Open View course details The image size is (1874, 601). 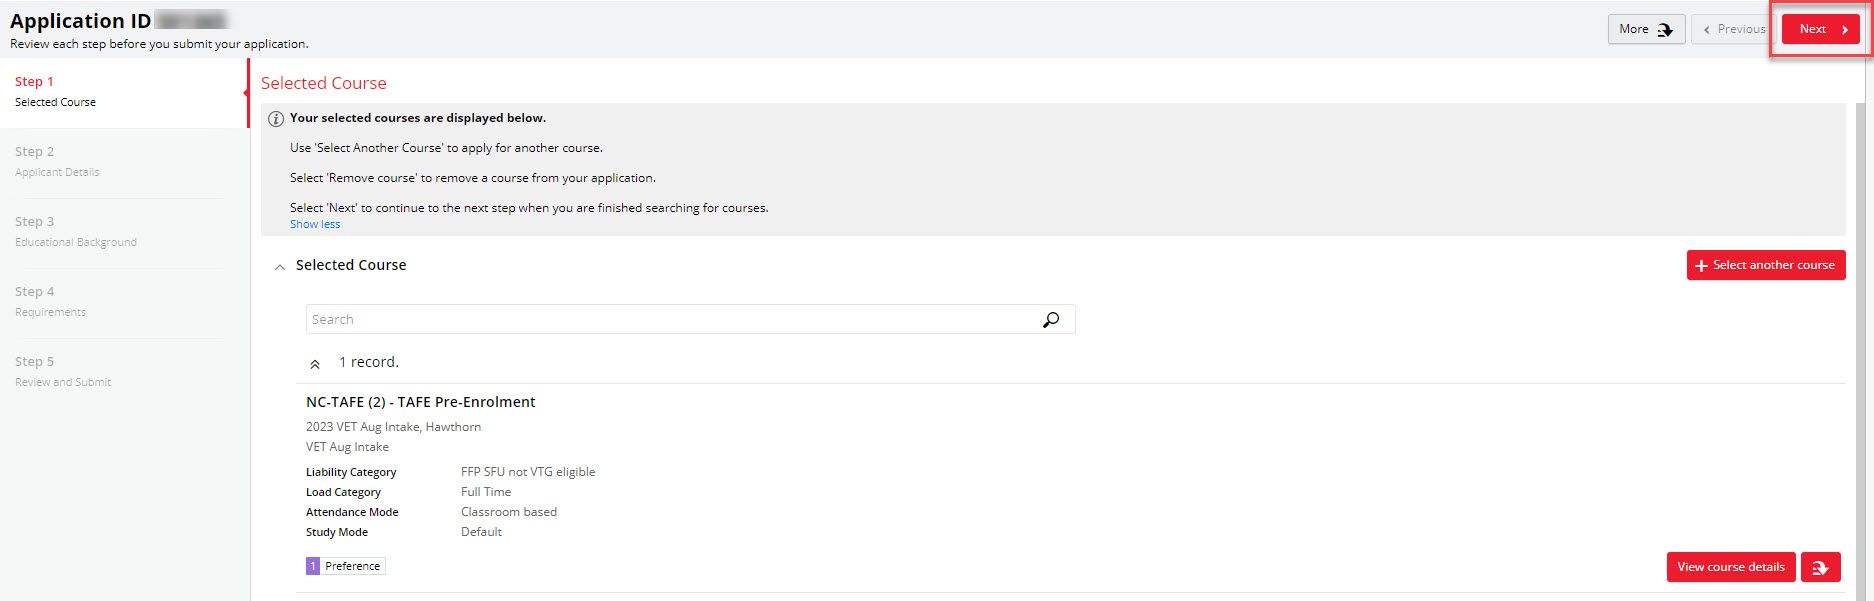tap(1730, 567)
